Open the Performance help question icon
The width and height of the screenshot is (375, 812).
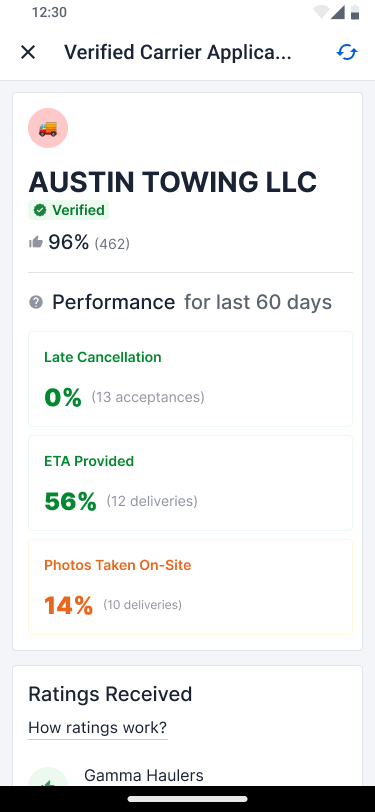[x=36, y=302]
